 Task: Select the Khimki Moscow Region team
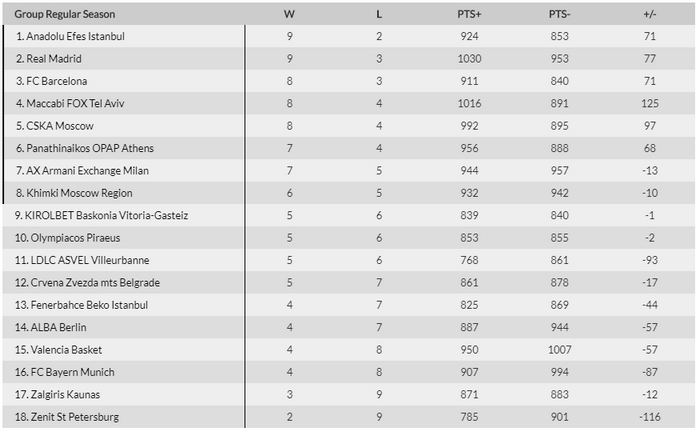coord(79,193)
